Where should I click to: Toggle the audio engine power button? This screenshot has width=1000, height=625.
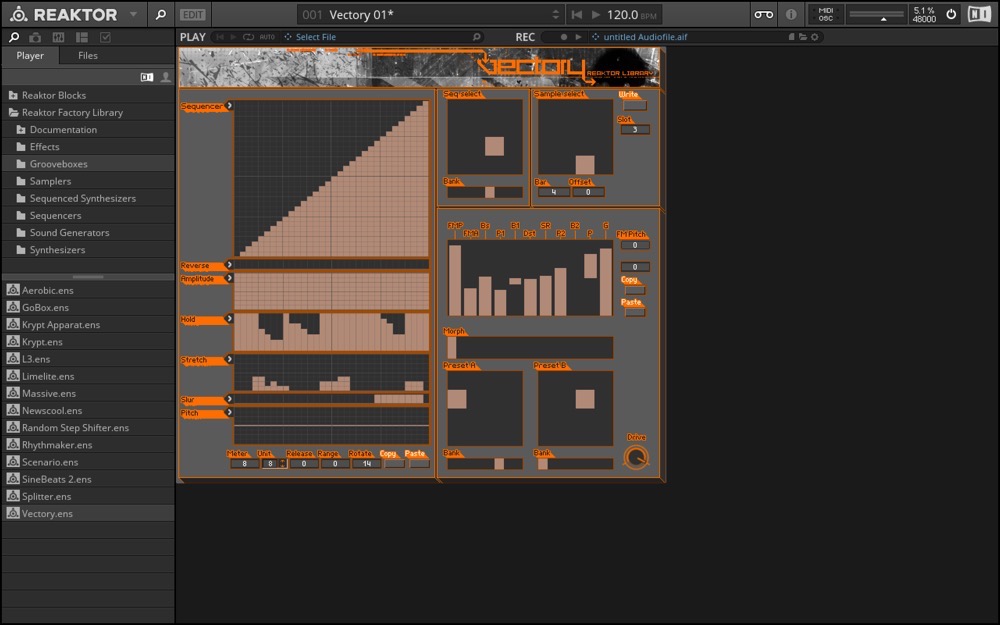[x=951, y=14]
